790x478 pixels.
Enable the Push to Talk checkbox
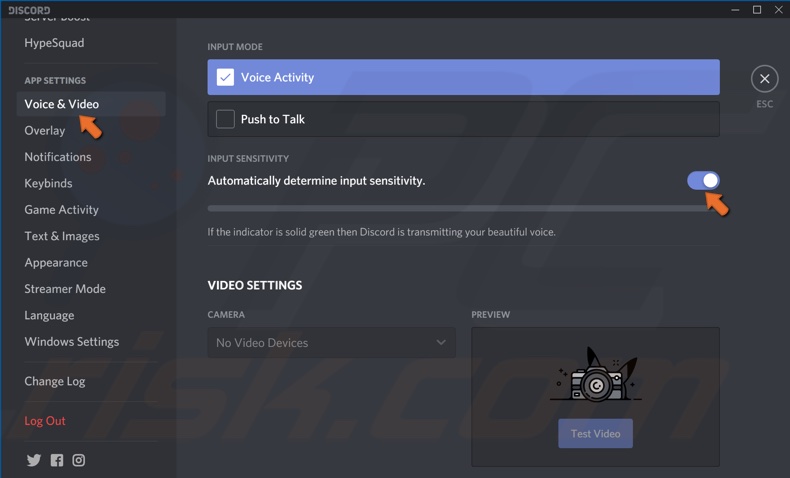pos(225,119)
